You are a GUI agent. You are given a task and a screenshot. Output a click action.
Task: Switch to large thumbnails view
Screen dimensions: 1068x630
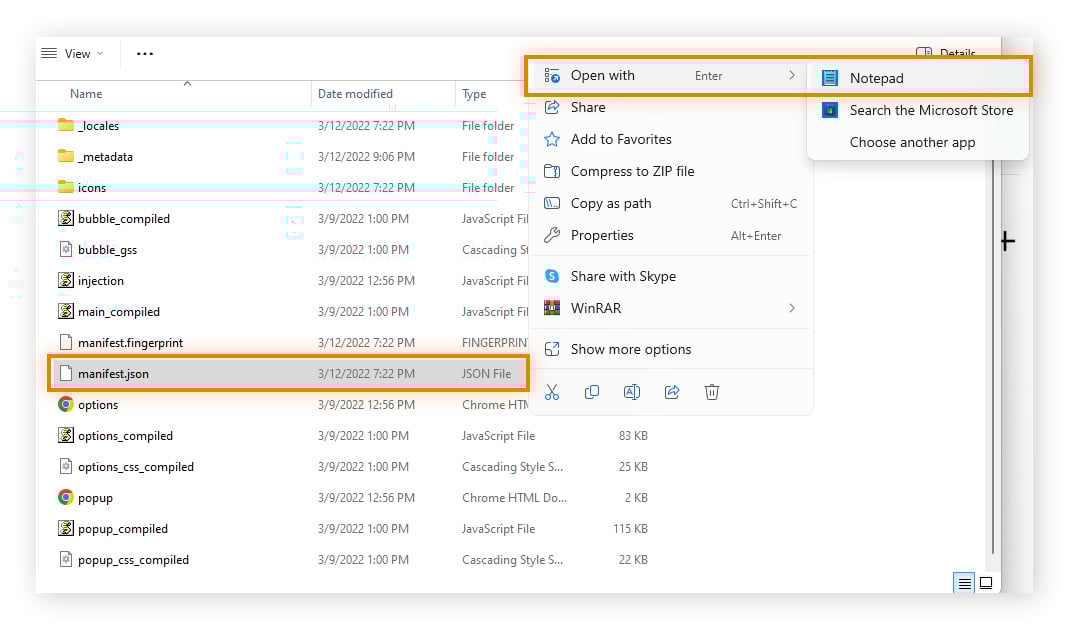987,582
